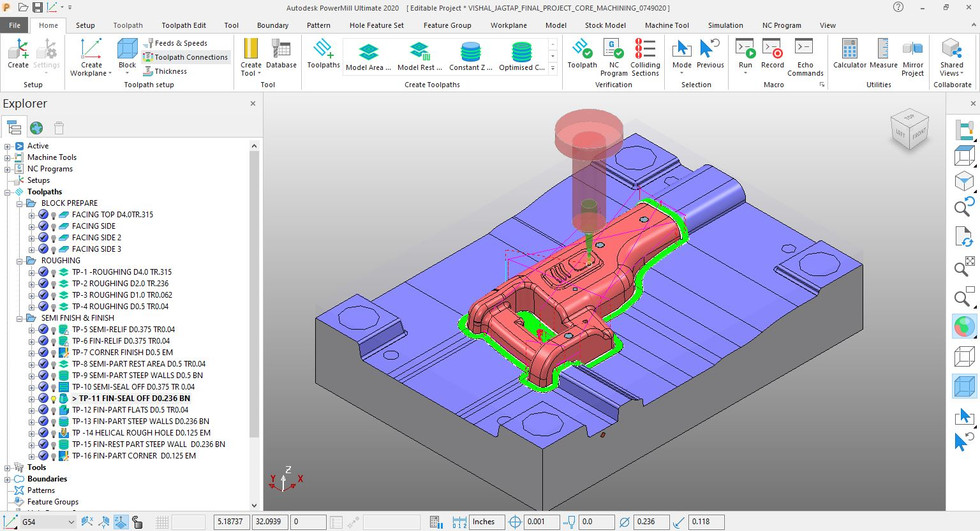Viewport: 980px width, 531px height.
Task: Open the Boundary ribbon tab
Action: click(272, 26)
